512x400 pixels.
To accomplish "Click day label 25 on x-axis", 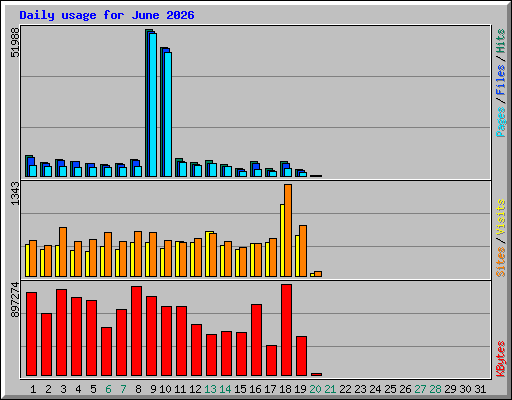I will point(390,389).
